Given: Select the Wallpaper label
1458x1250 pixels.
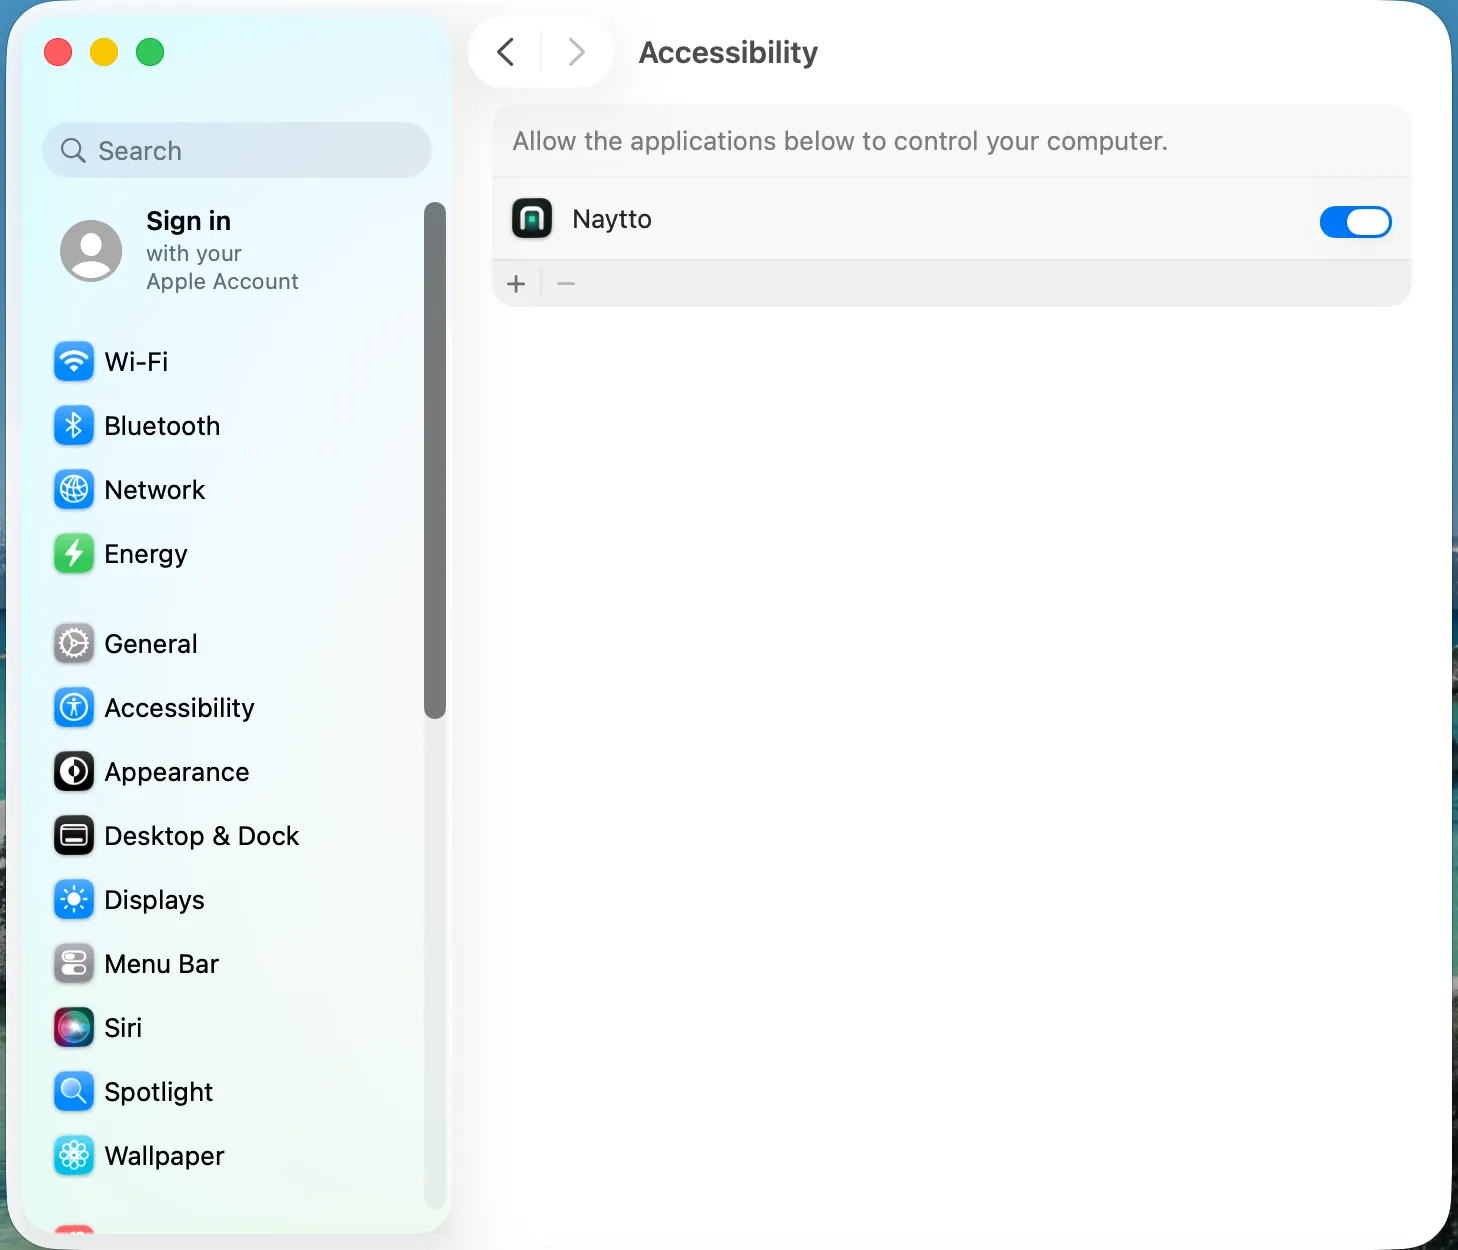Looking at the screenshot, I should click(165, 1157).
